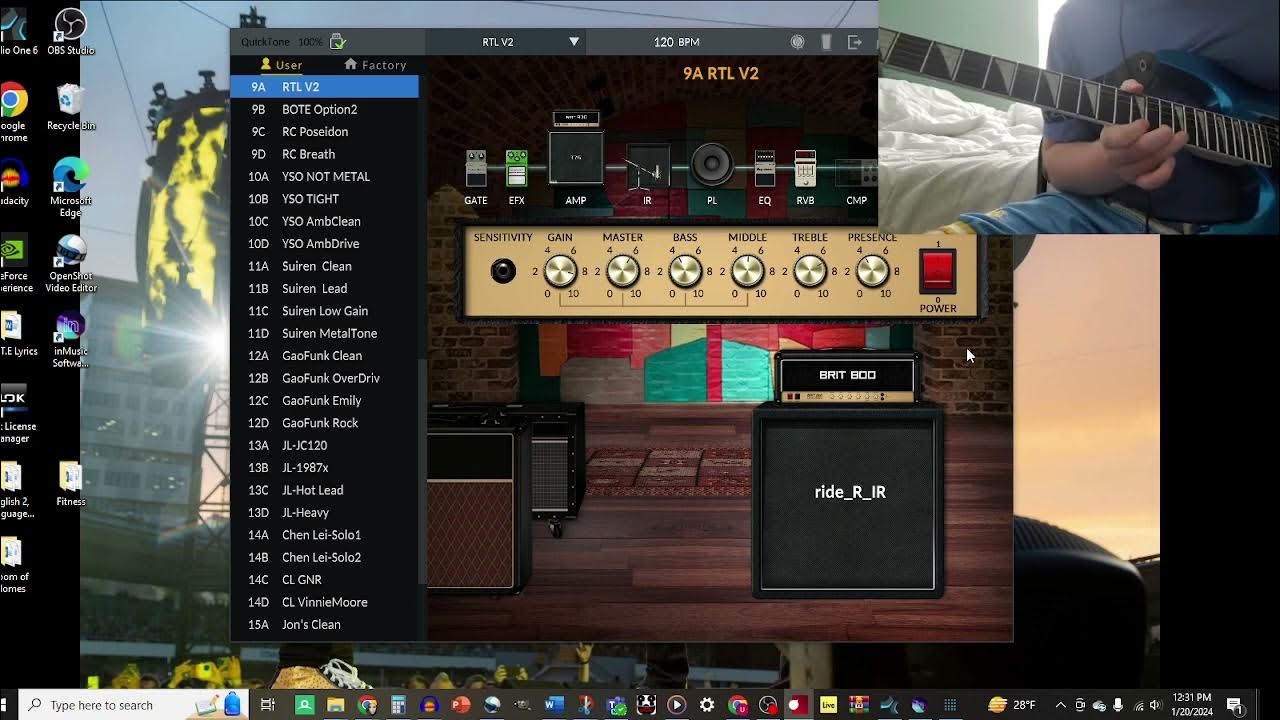
Task: Adjust the PRESENCE knob
Action: pyautogui.click(x=872, y=271)
